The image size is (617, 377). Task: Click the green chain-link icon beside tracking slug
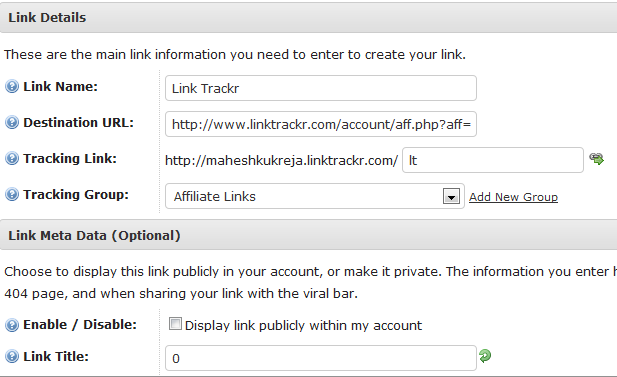pyautogui.click(x=597, y=159)
